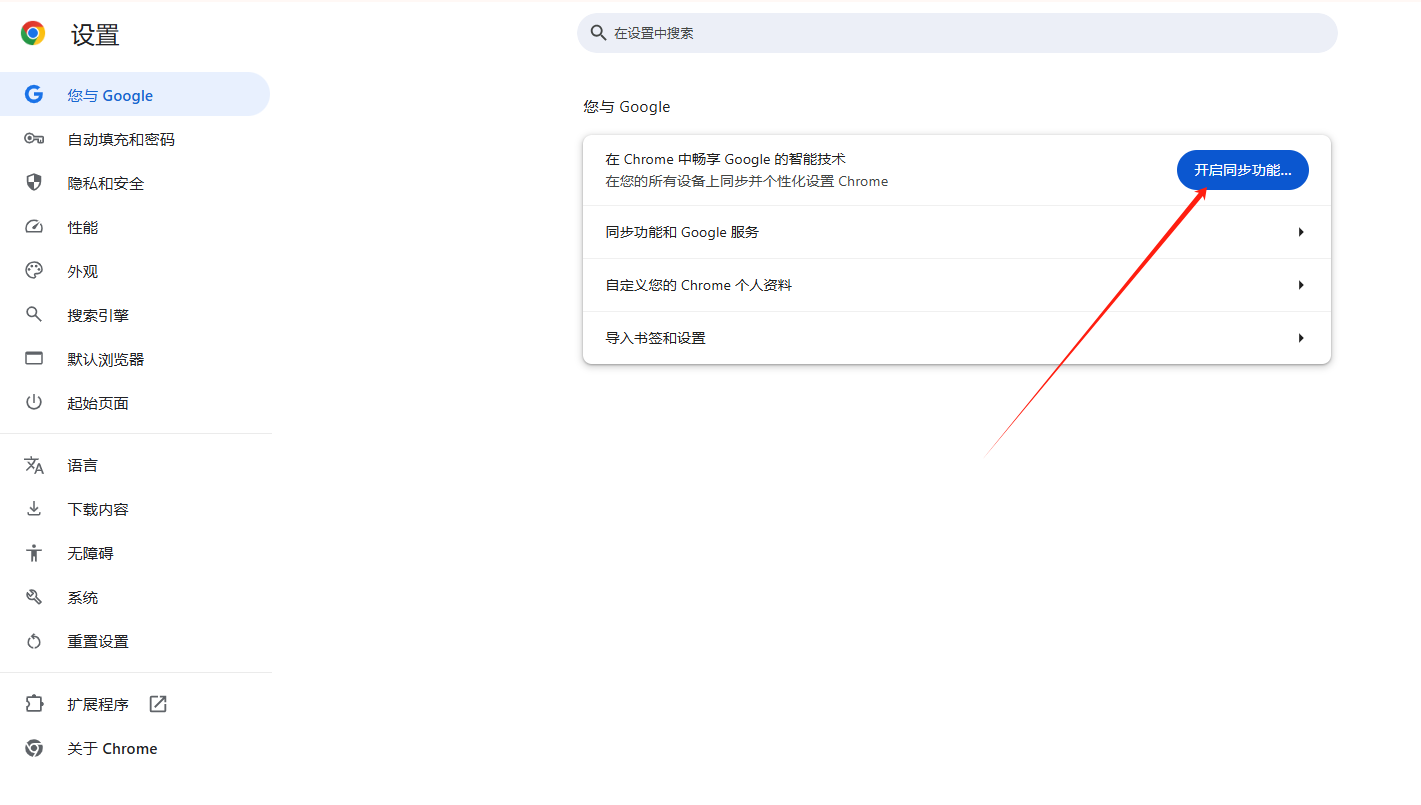Go to 语言 settings
The height and width of the screenshot is (805, 1421).
tap(135, 465)
